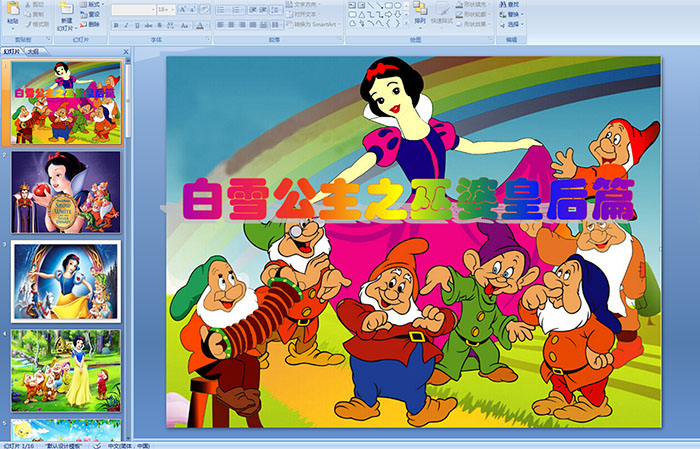The image size is (700, 449).
Task: Toggle Italic formatting
Action: tap(126, 25)
